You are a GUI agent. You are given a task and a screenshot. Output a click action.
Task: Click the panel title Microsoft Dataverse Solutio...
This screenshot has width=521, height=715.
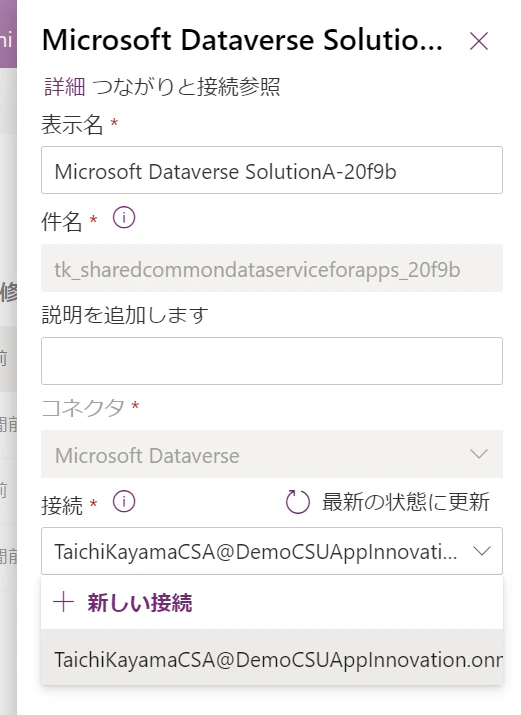click(x=242, y=40)
